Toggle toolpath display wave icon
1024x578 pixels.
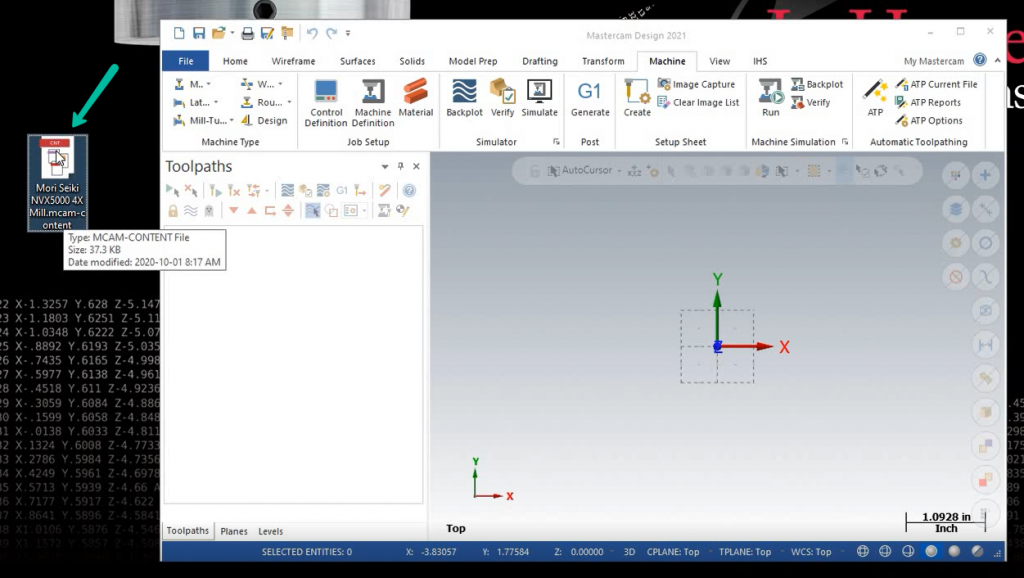(191, 210)
